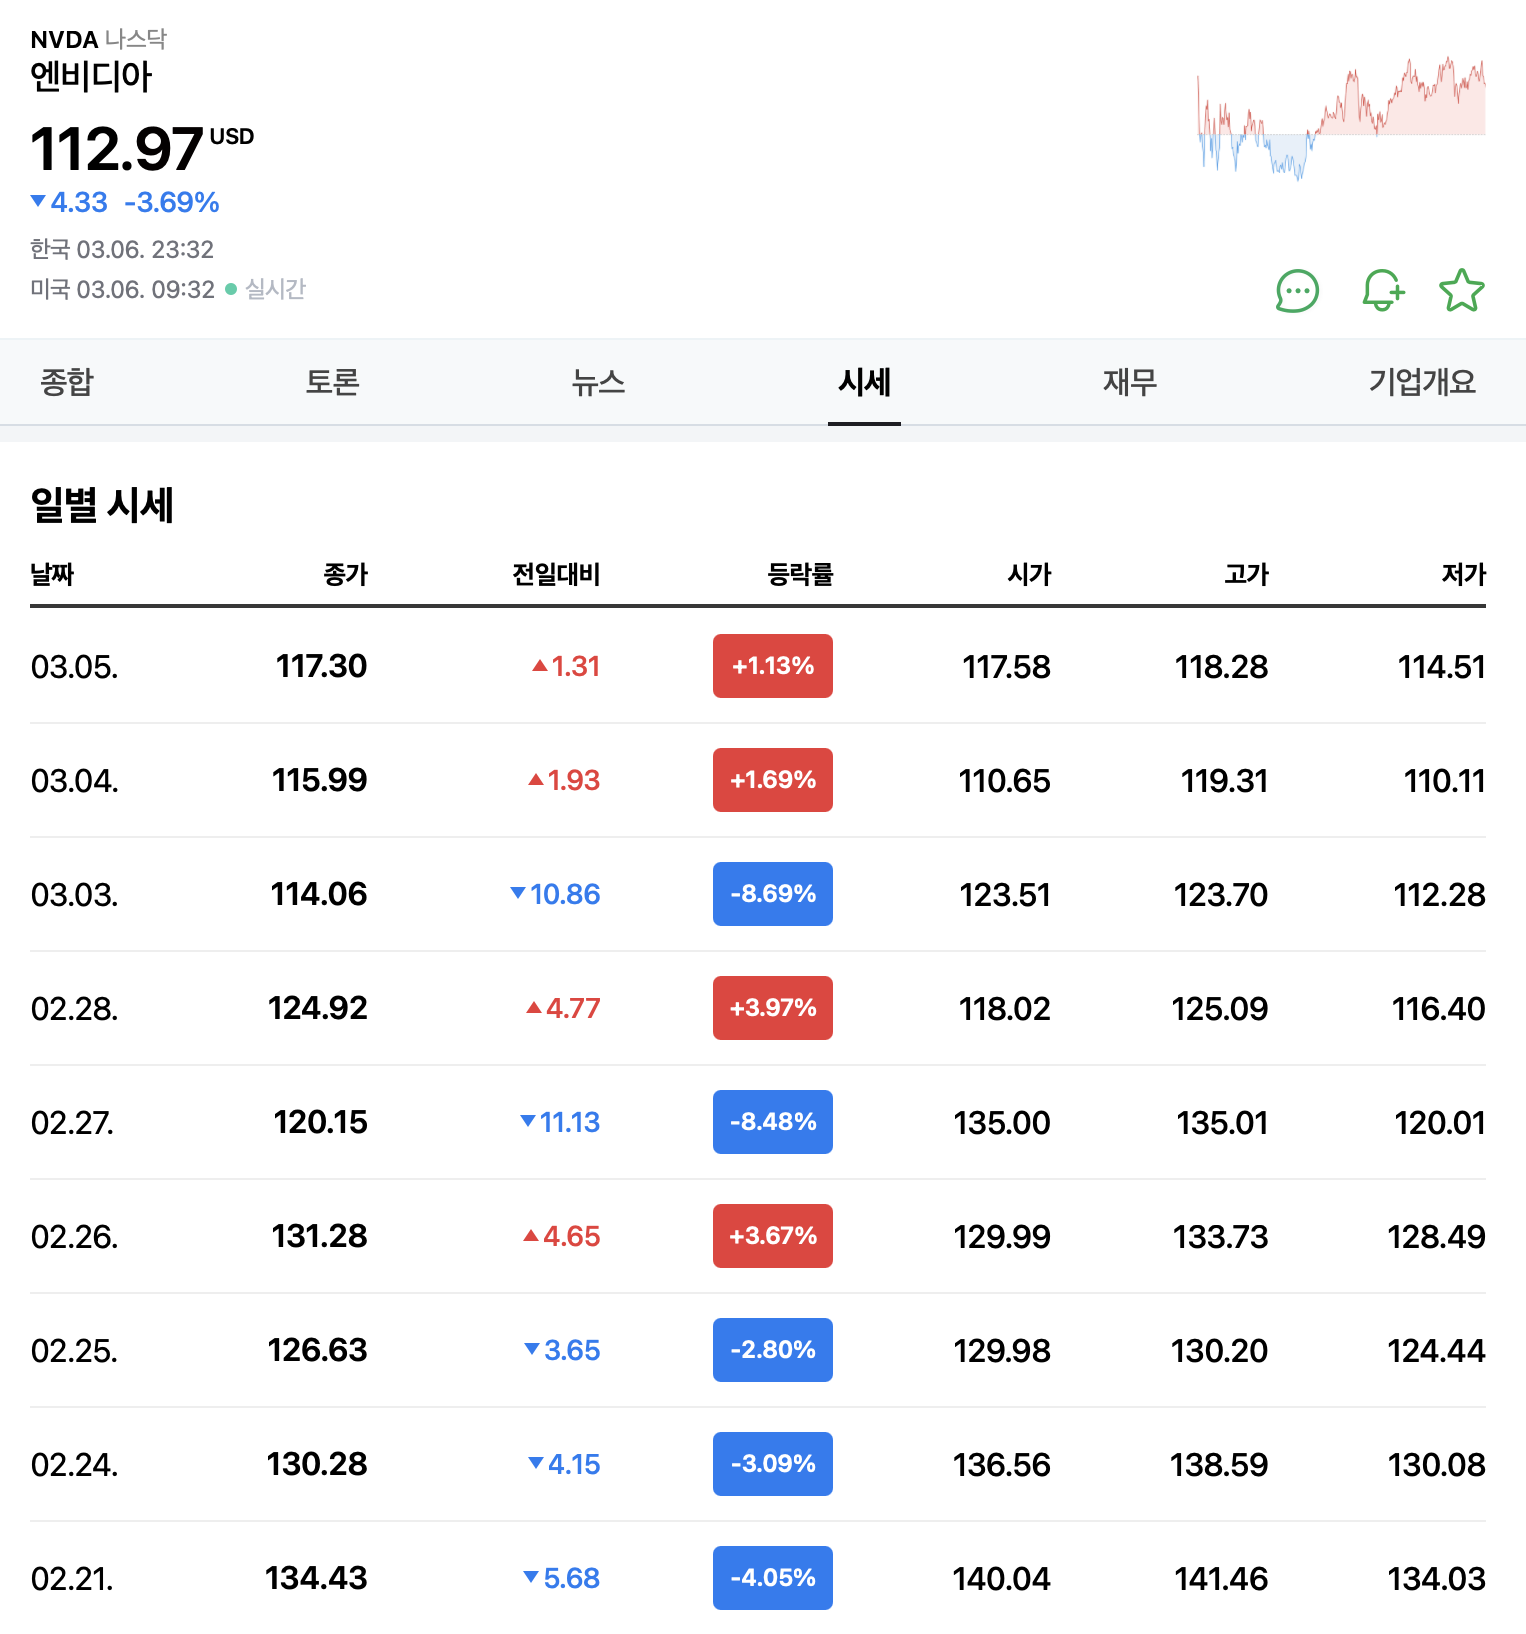Select the 03.05. date row
1526x1634 pixels.
(758, 666)
